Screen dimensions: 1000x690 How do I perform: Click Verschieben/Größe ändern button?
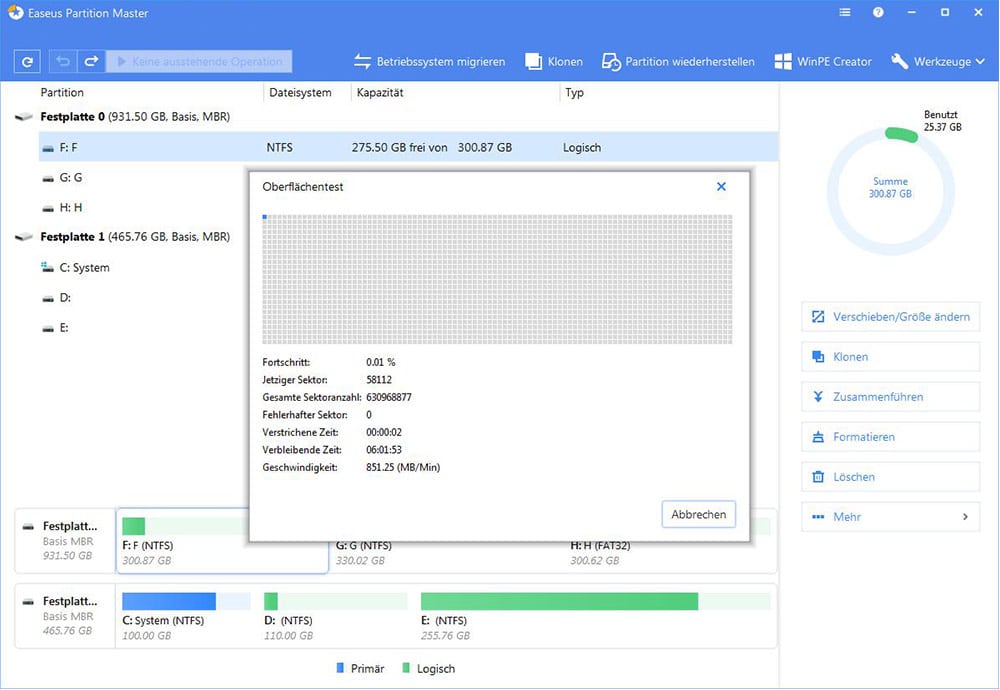[890, 317]
